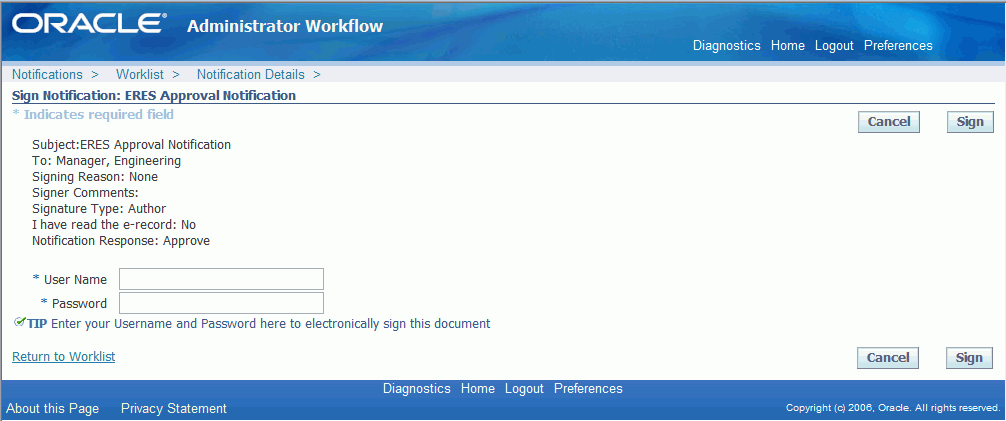1006x421 pixels.
Task: Navigate to Worklist breadcrumb
Action: (x=140, y=74)
